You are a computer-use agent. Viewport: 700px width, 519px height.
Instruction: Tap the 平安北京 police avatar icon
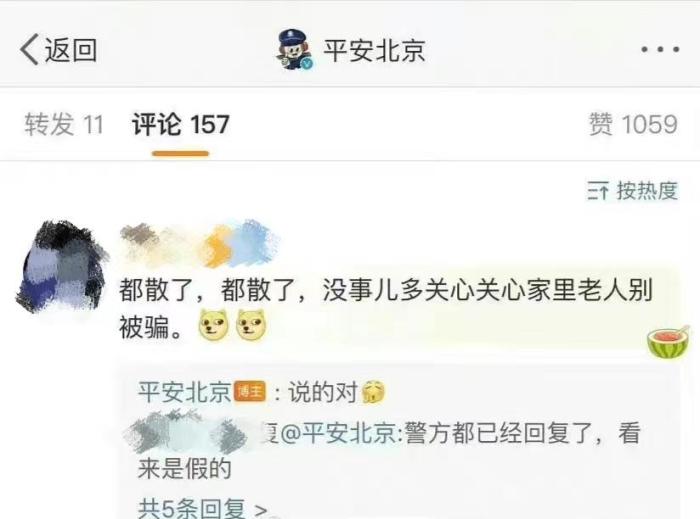point(294,50)
